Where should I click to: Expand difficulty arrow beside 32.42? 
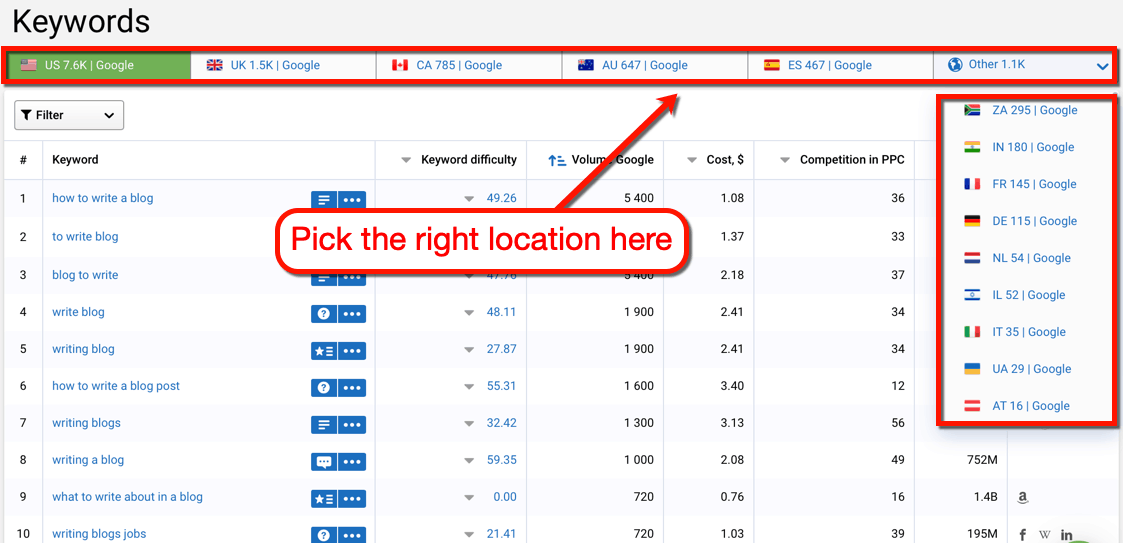(469, 423)
